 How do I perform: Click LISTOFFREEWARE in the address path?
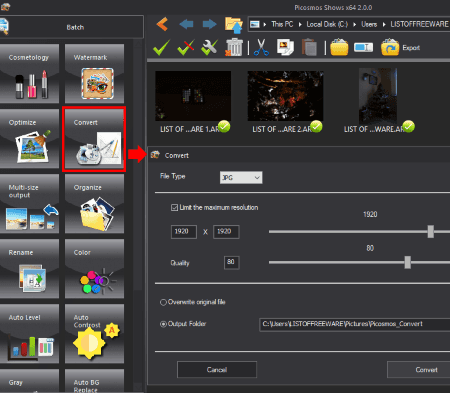(420, 24)
